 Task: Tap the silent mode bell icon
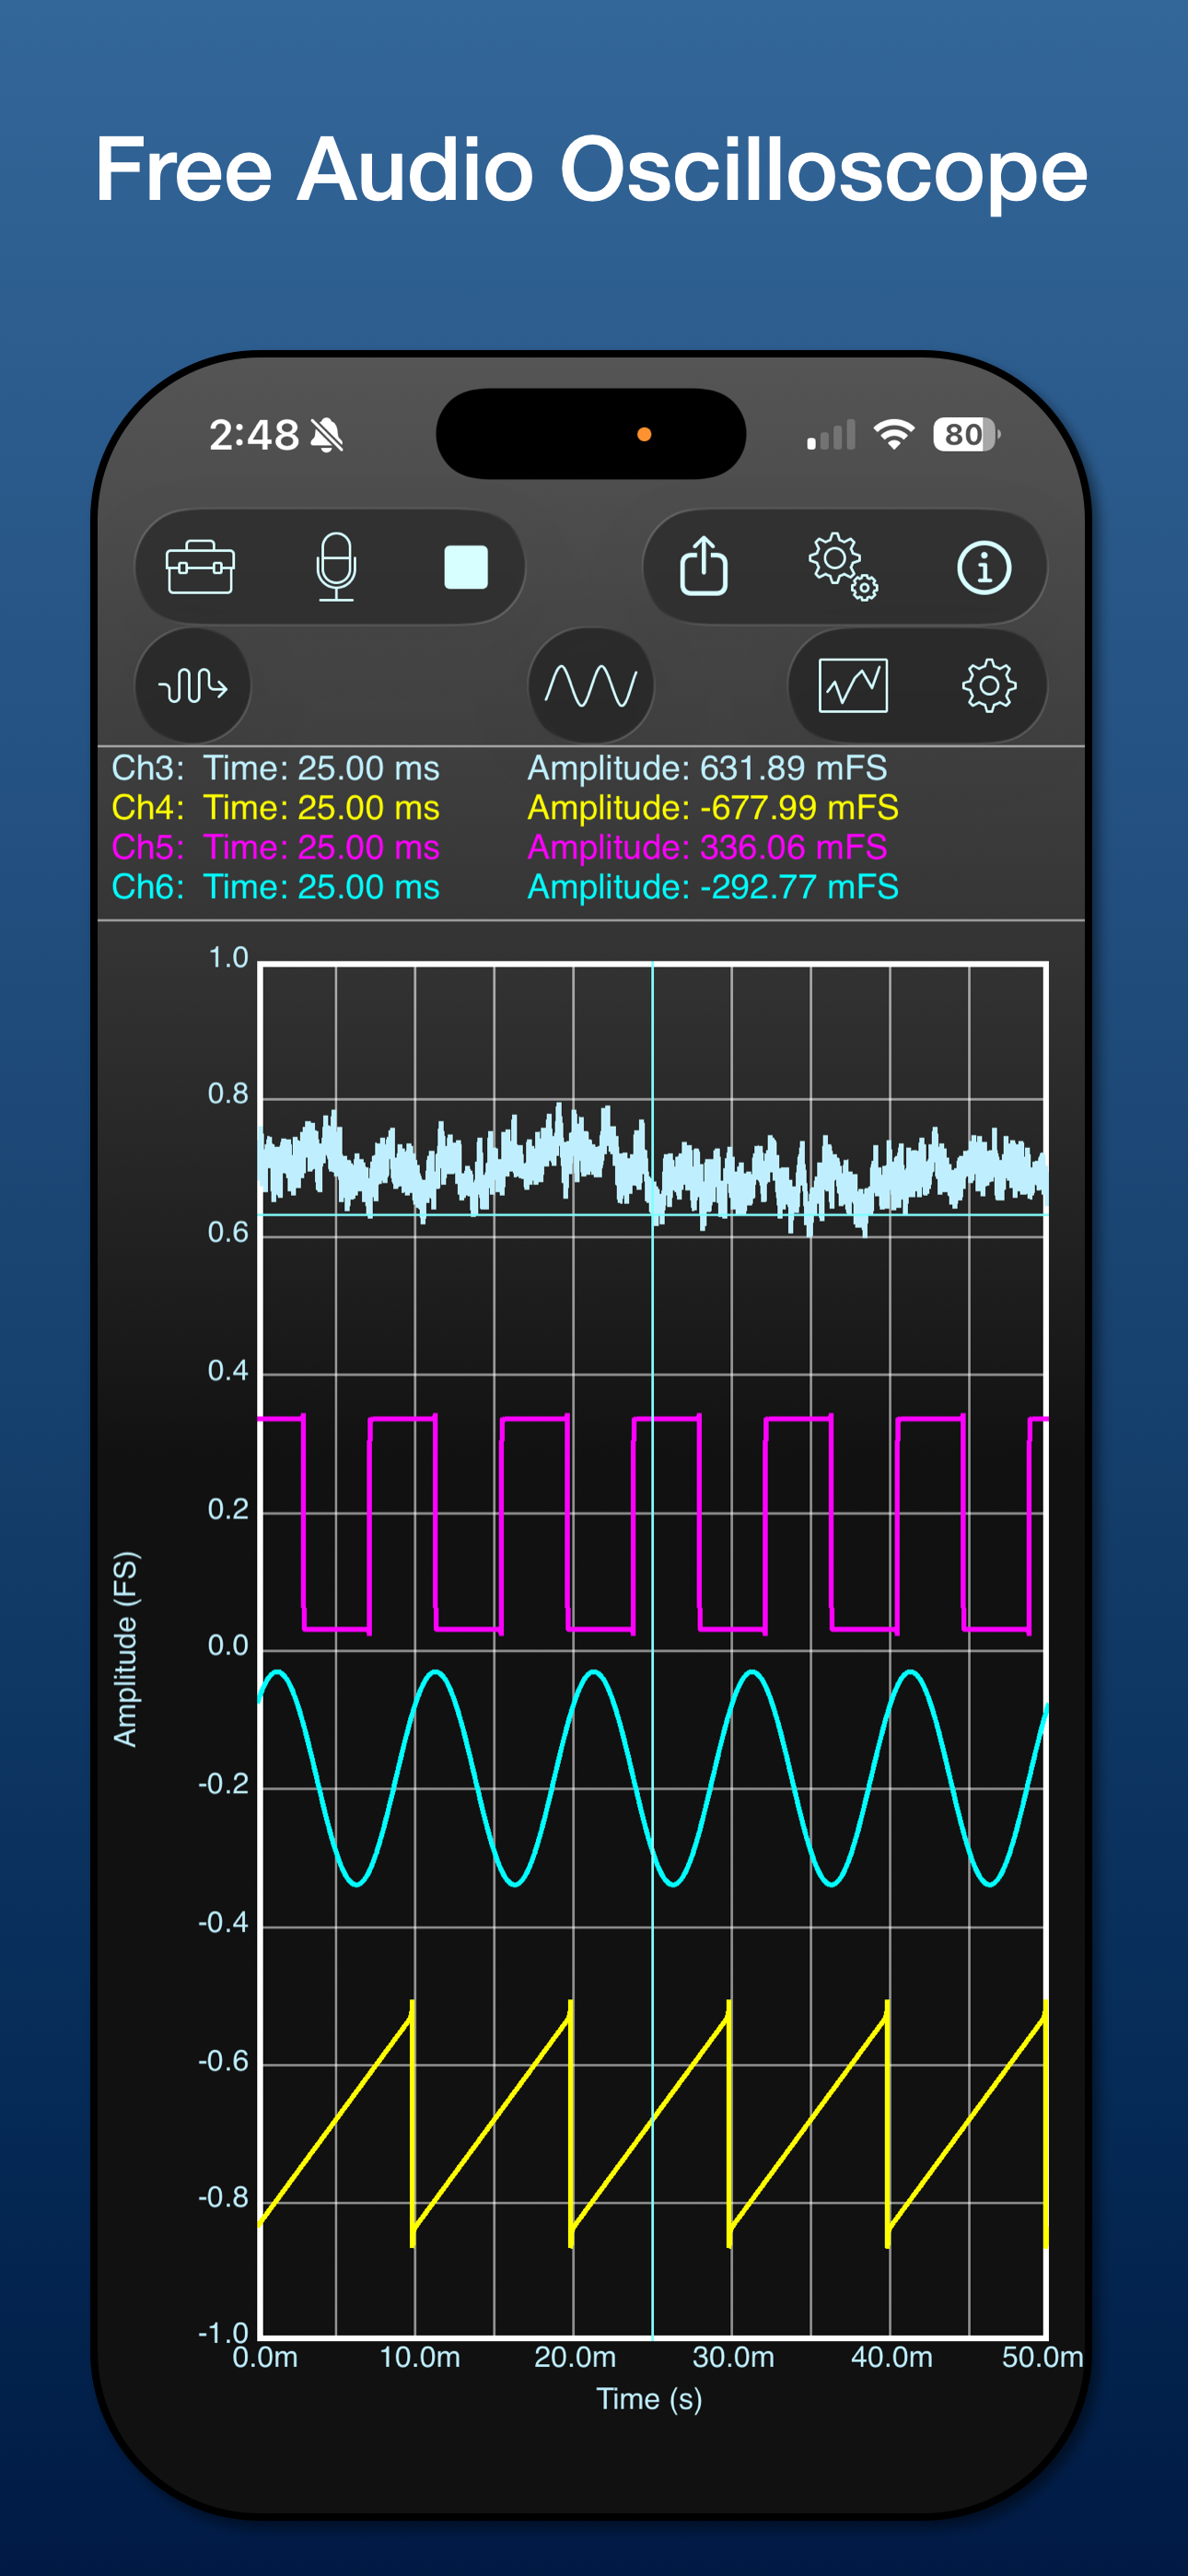click(327, 435)
